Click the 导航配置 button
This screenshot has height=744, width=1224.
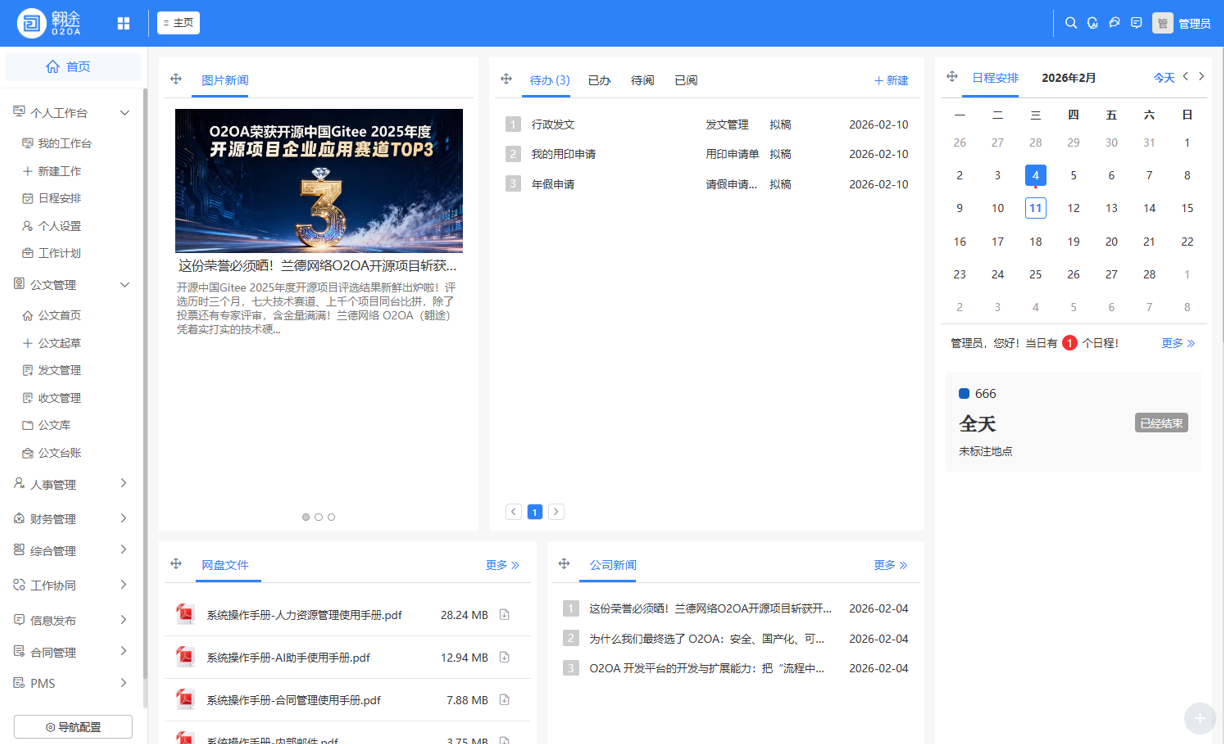(x=73, y=727)
